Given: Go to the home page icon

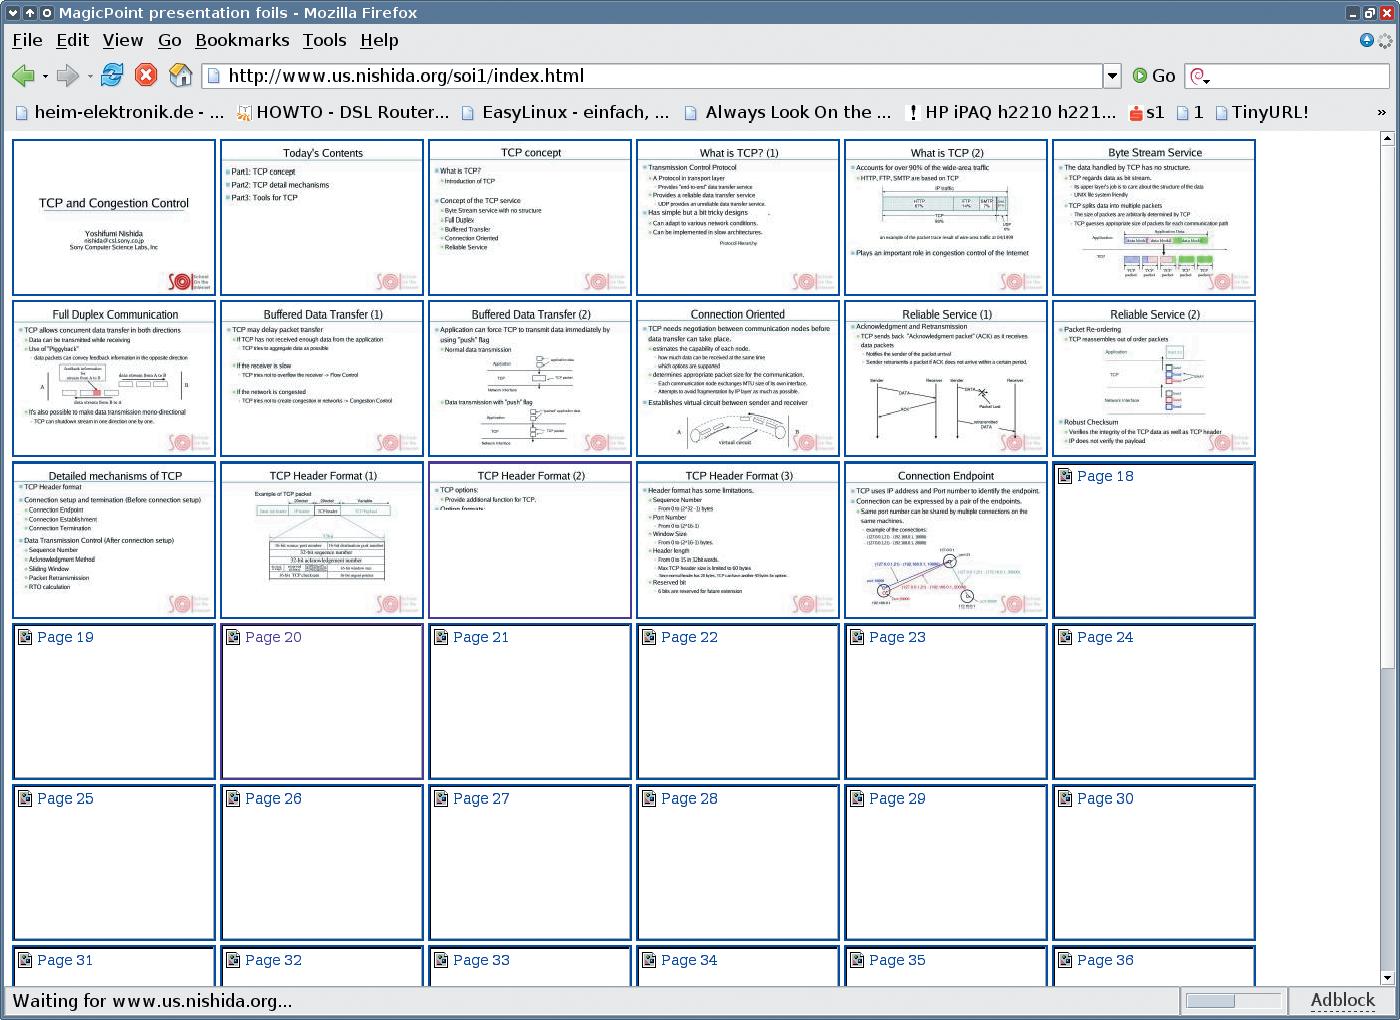Looking at the screenshot, I should coord(180,75).
